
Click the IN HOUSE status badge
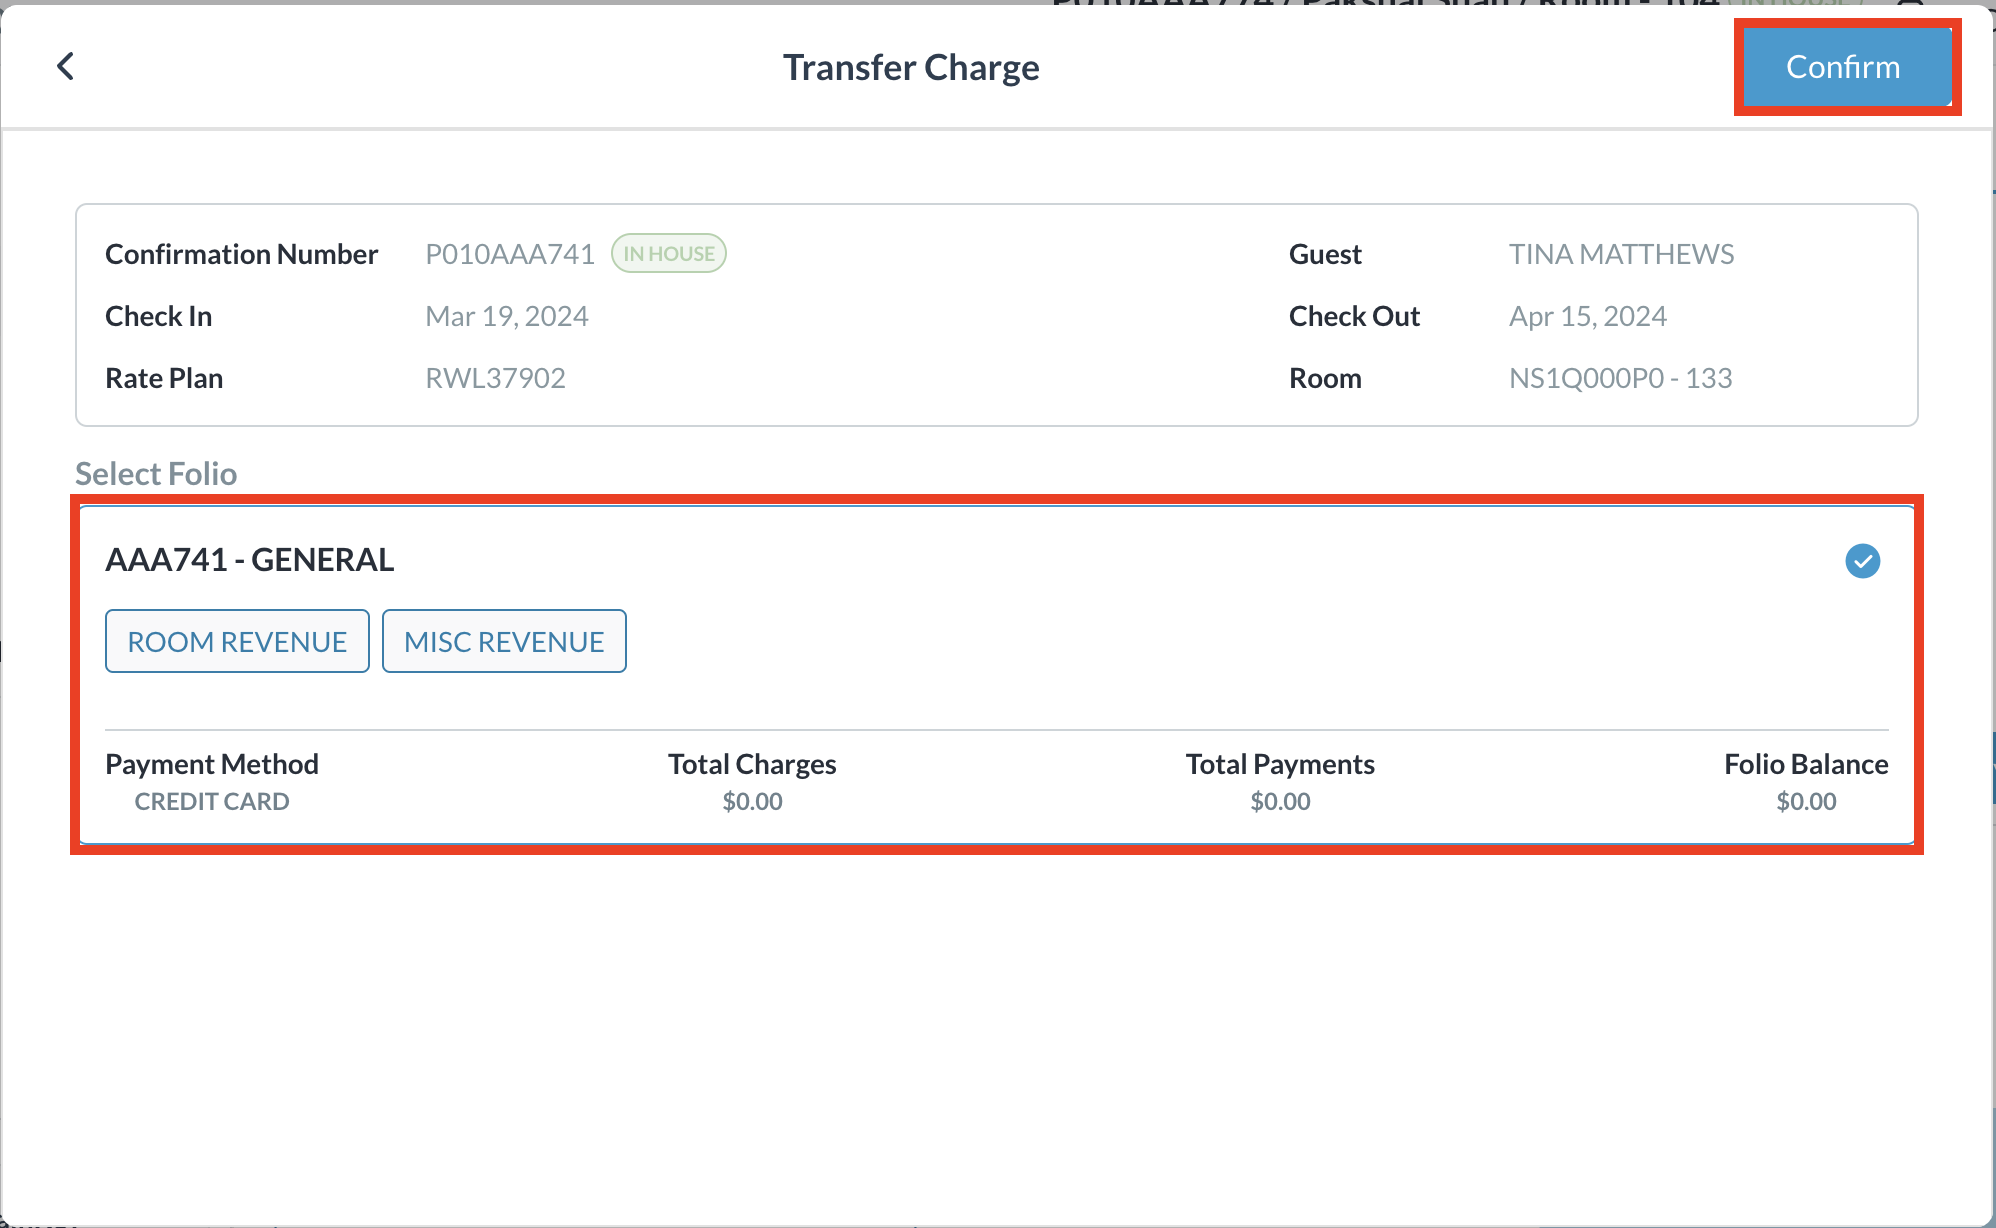tap(669, 254)
